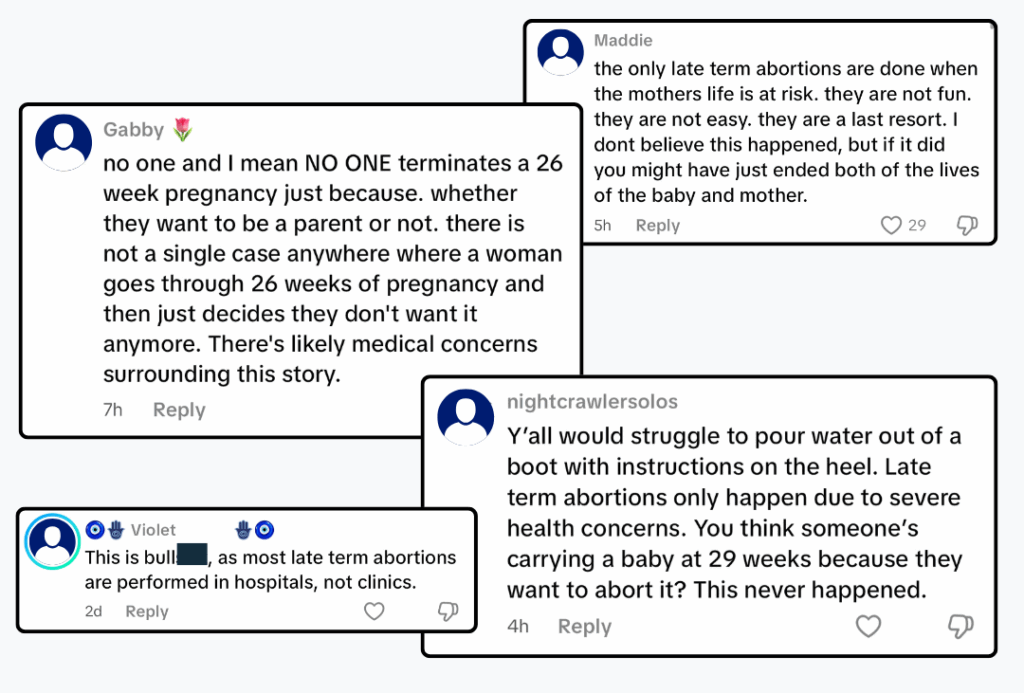Open nightcrawlersolos's avatar
The width and height of the screenshot is (1024, 693).
click(466, 417)
